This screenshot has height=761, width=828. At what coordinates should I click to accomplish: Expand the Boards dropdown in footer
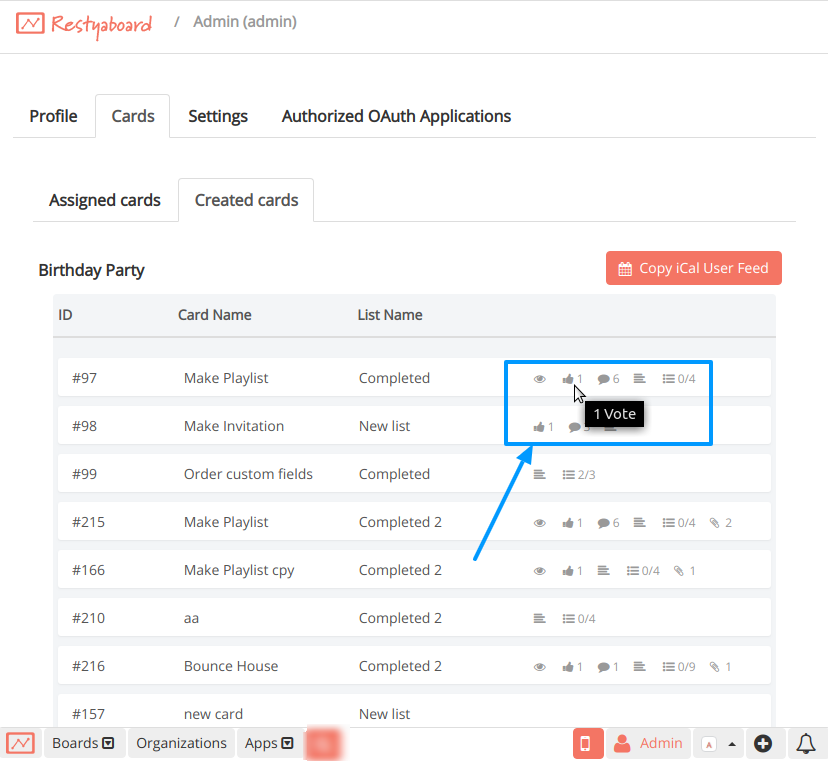coord(83,743)
